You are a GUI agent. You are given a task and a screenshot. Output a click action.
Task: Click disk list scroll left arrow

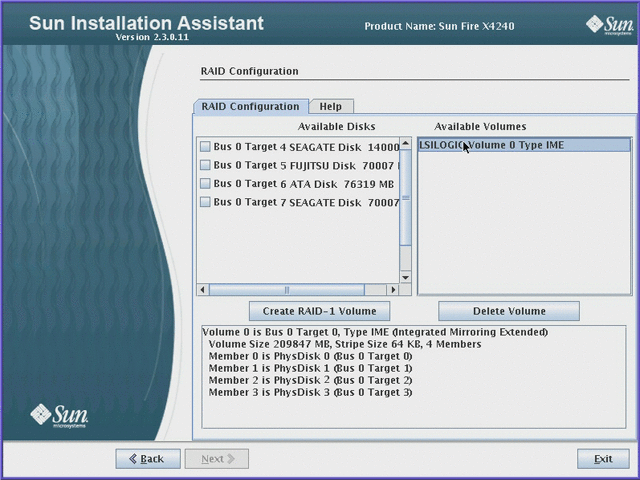pos(203,290)
